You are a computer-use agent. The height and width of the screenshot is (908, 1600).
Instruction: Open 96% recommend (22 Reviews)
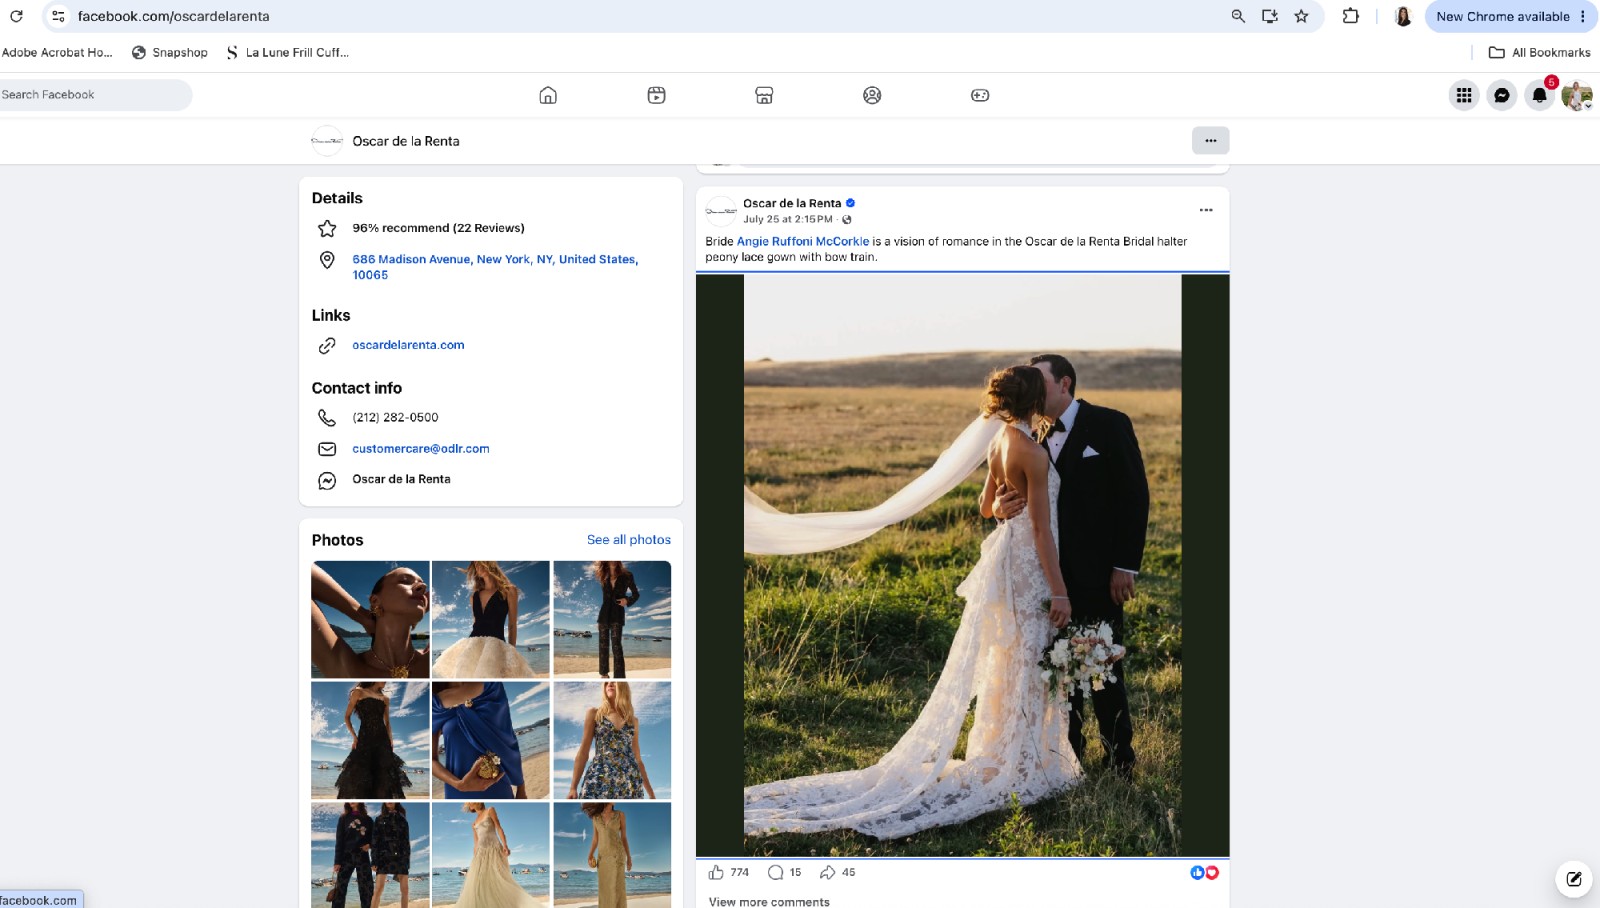[438, 228]
